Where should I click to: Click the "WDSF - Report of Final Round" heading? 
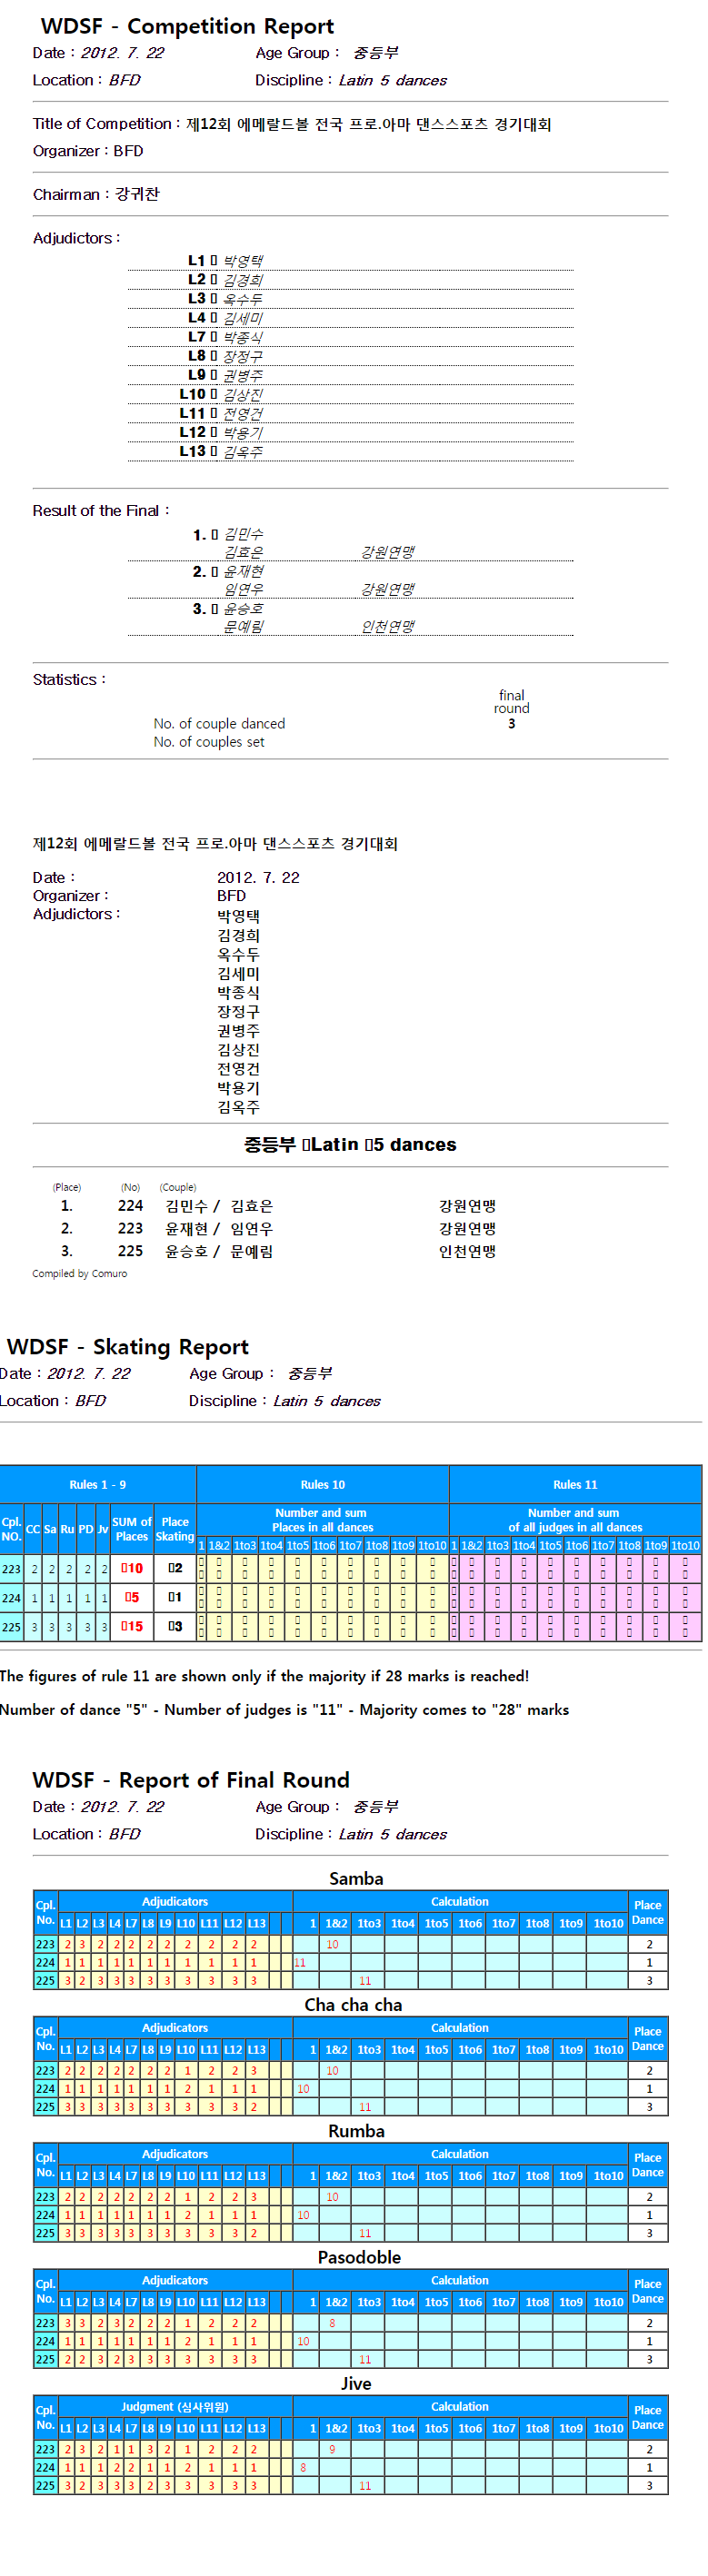coord(191,1780)
